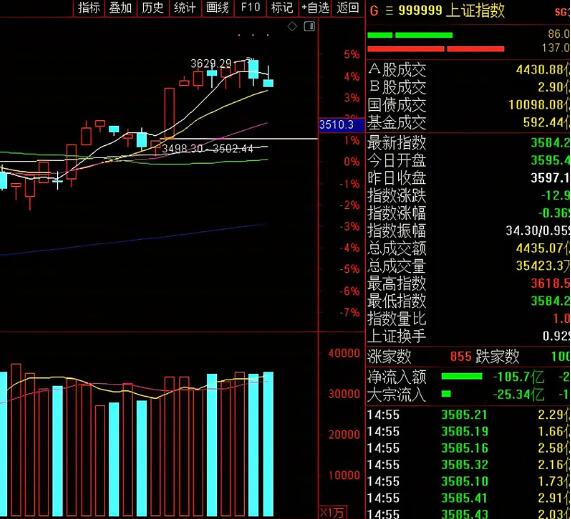Click the G icon before the stock code

374,11
